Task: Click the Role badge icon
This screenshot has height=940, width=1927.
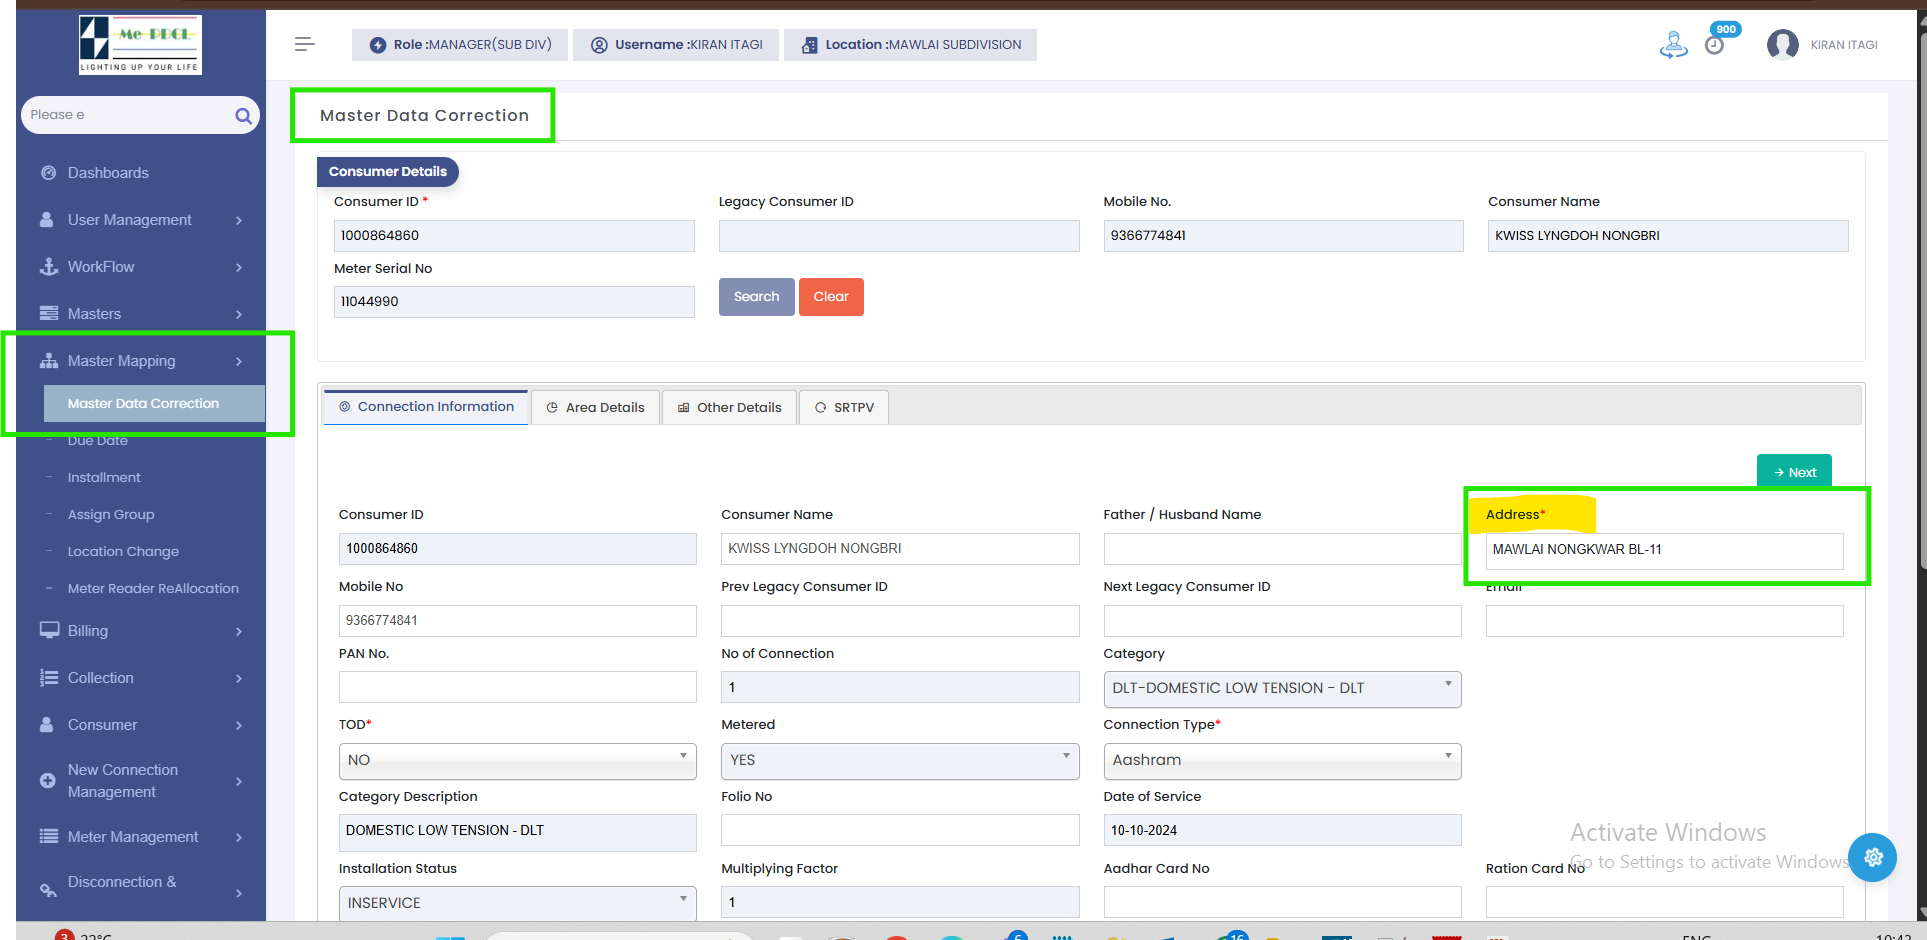Action: pos(378,45)
